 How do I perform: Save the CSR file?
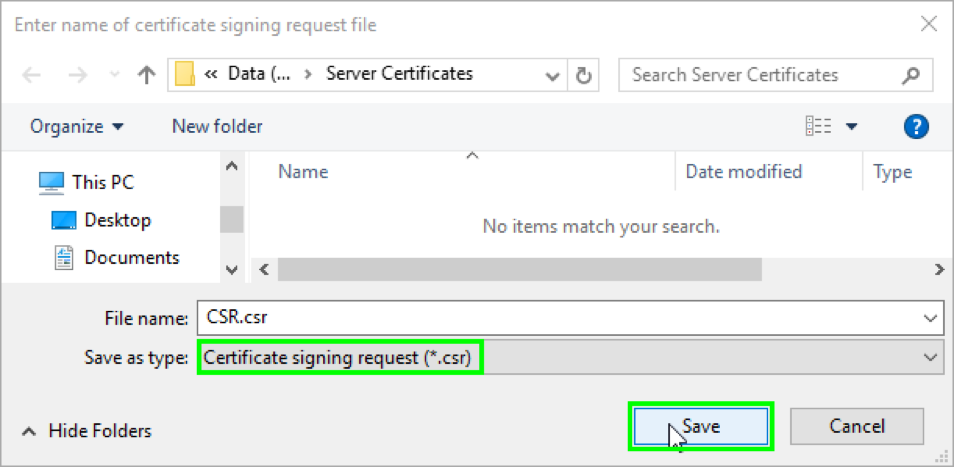[701, 426]
